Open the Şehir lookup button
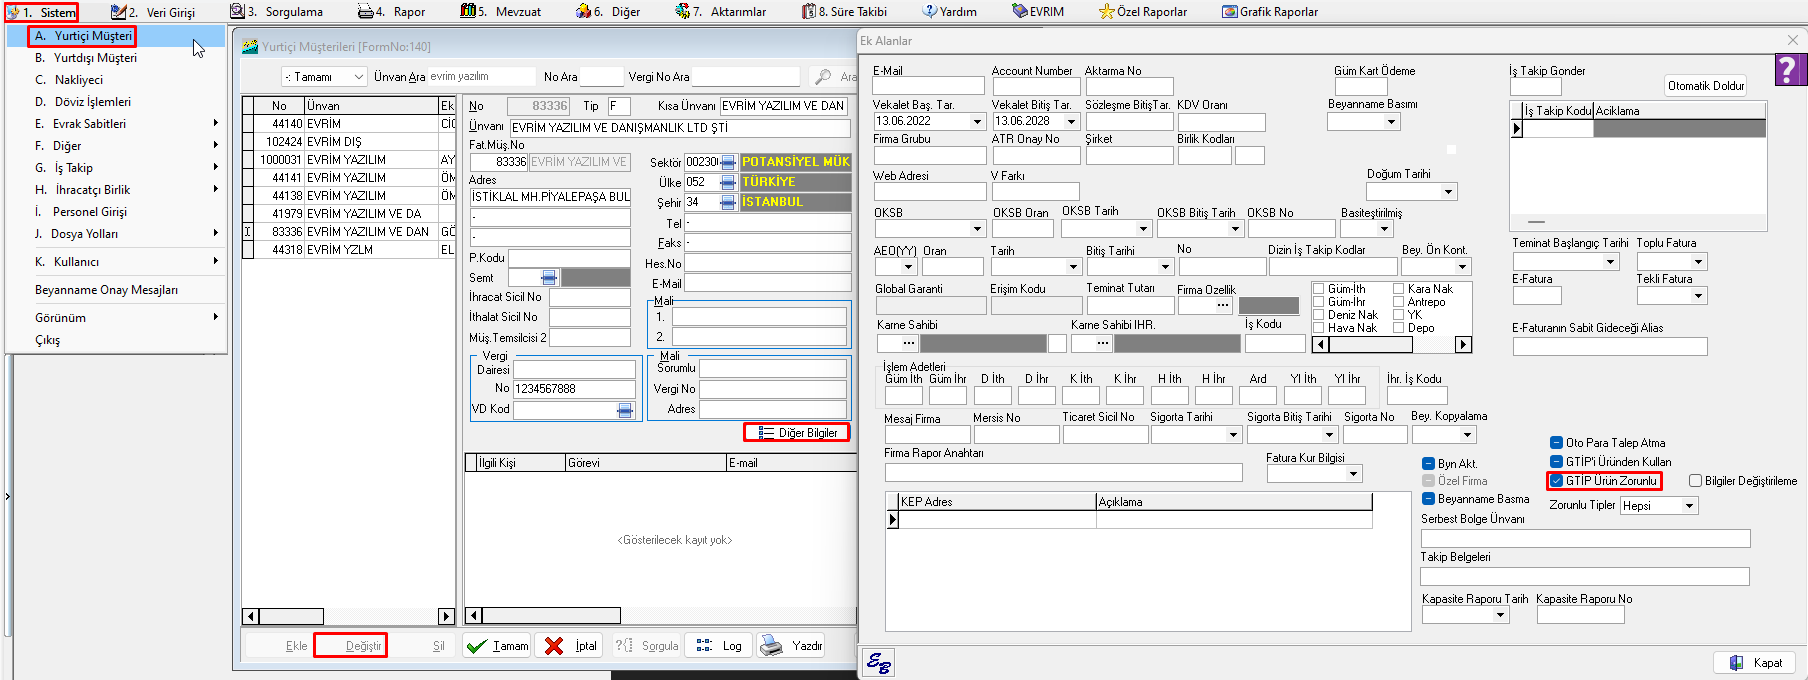Screen dimensions: 1808x680 click(728, 202)
